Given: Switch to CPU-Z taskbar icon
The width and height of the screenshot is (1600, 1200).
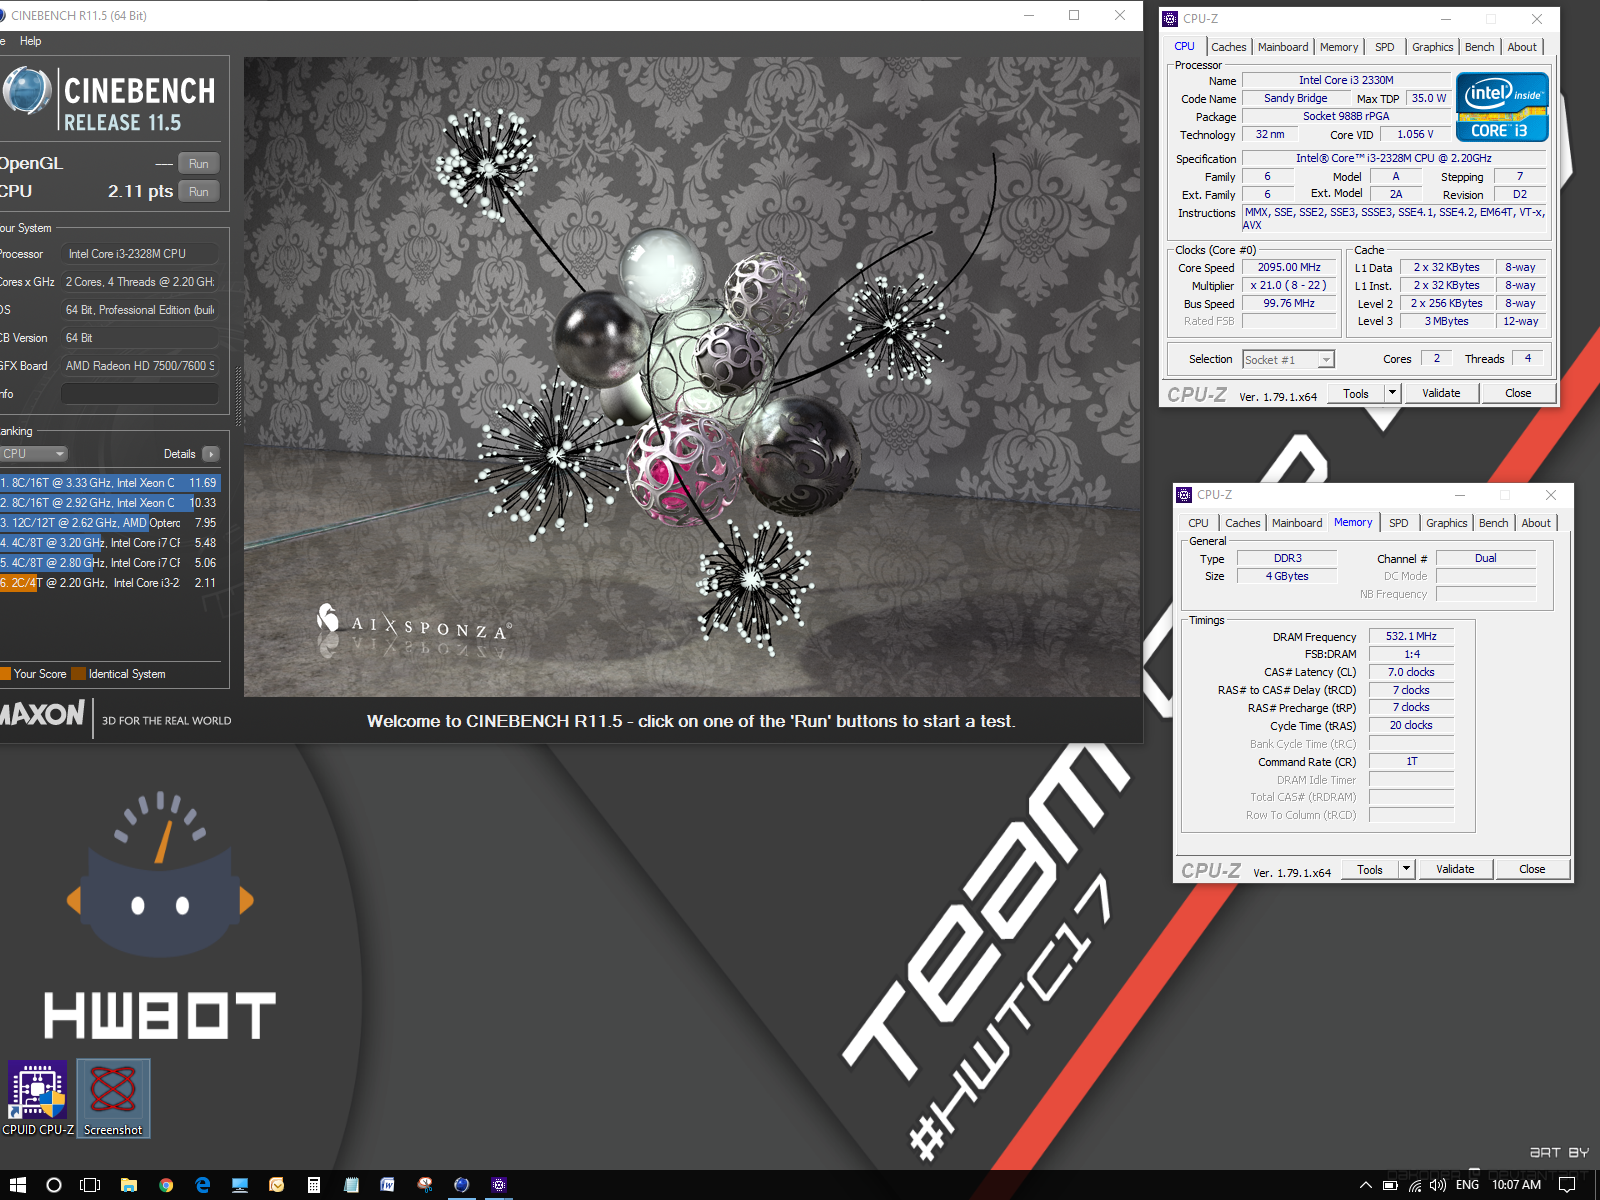Looking at the screenshot, I should click(x=499, y=1185).
